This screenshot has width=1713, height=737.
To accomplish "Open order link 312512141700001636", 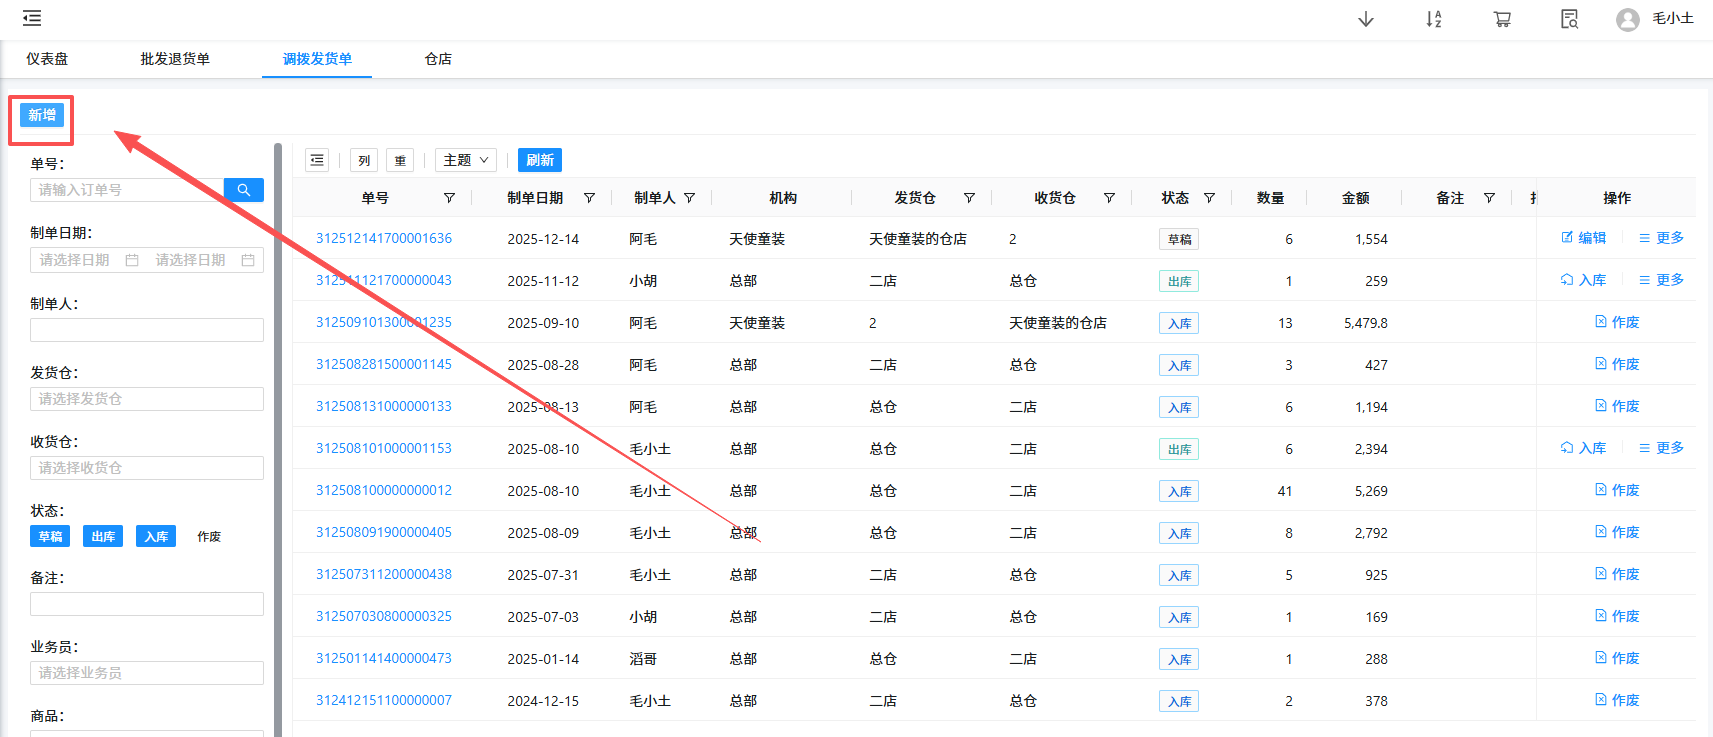I will click(x=384, y=238).
